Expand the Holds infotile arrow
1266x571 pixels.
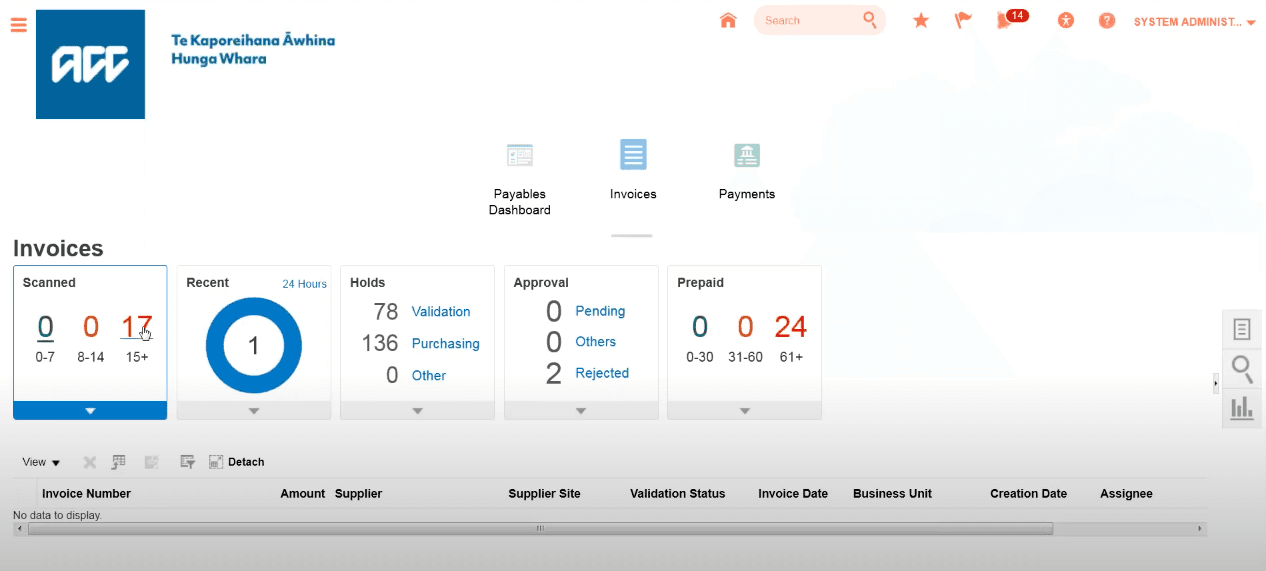(x=418, y=411)
